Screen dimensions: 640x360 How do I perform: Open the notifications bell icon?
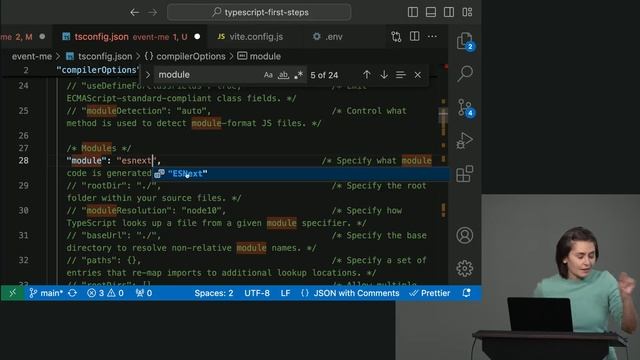point(467,293)
